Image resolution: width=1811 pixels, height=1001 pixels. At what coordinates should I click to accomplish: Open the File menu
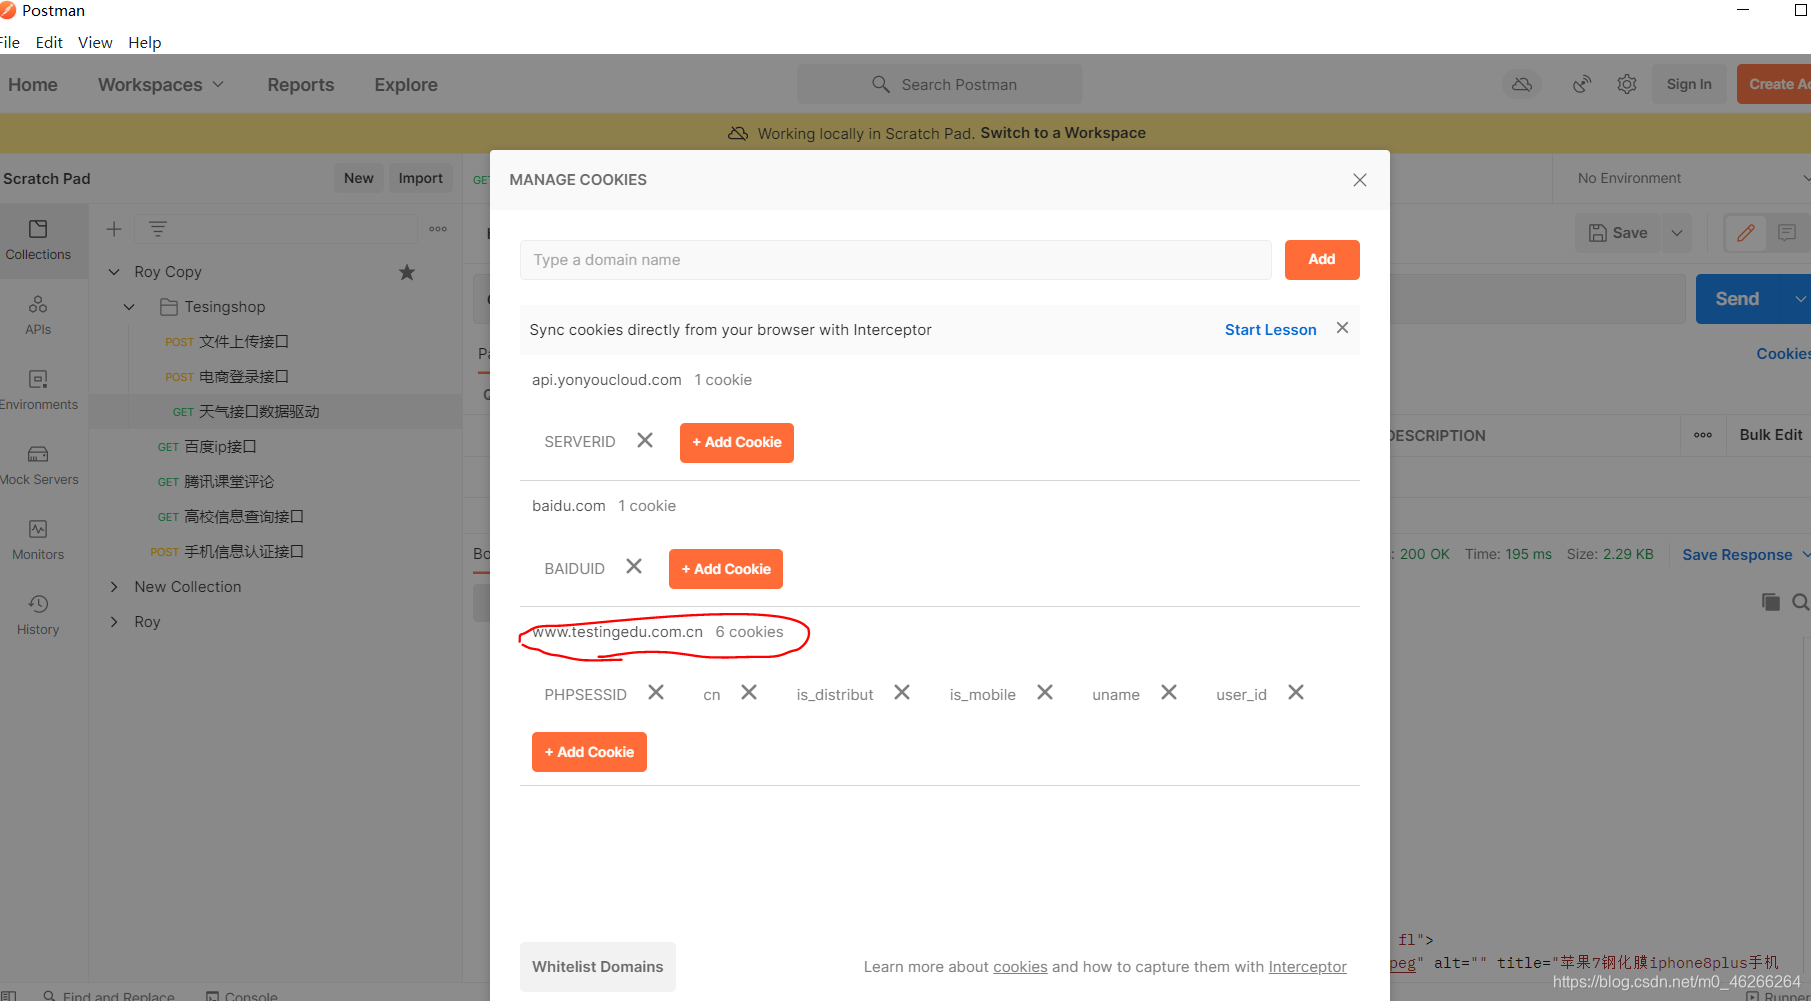tap(10, 42)
